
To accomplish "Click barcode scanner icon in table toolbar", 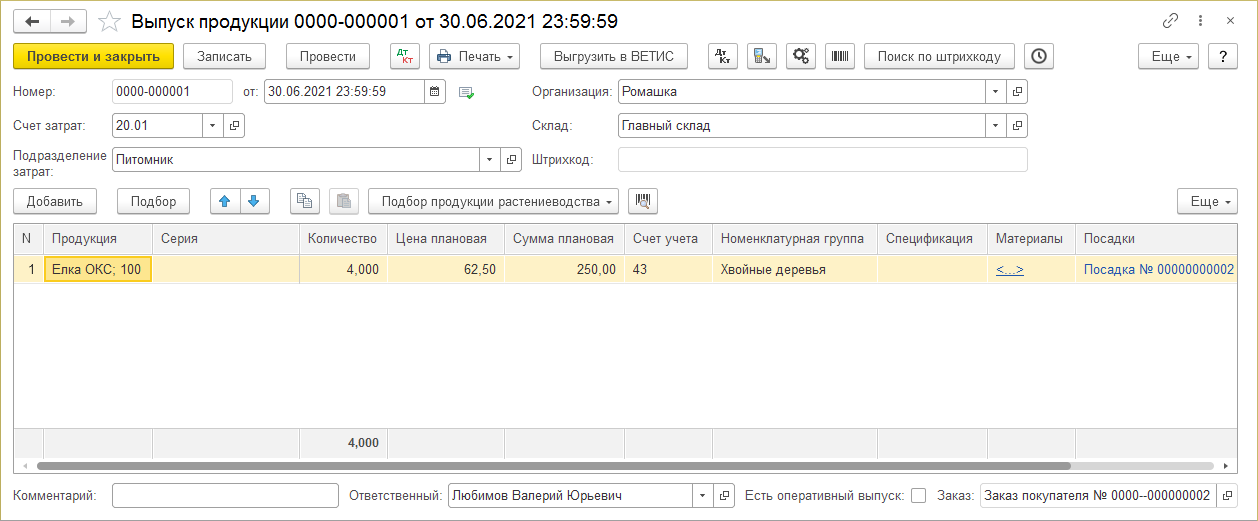I will (643, 201).
